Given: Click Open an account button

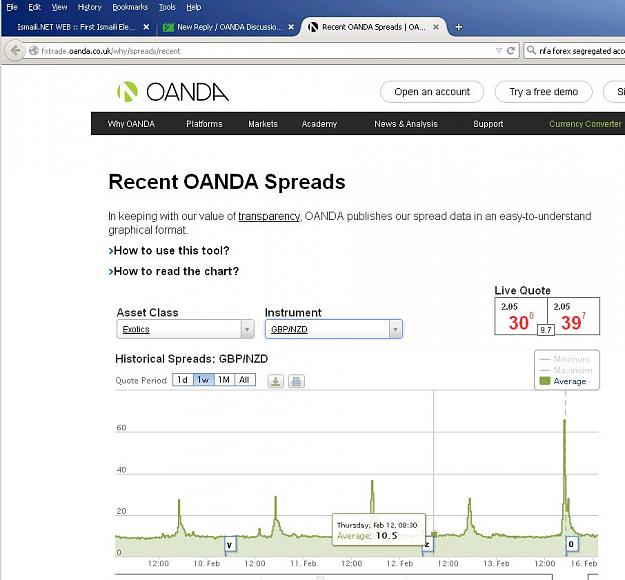Looking at the screenshot, I should coord(432,92).
